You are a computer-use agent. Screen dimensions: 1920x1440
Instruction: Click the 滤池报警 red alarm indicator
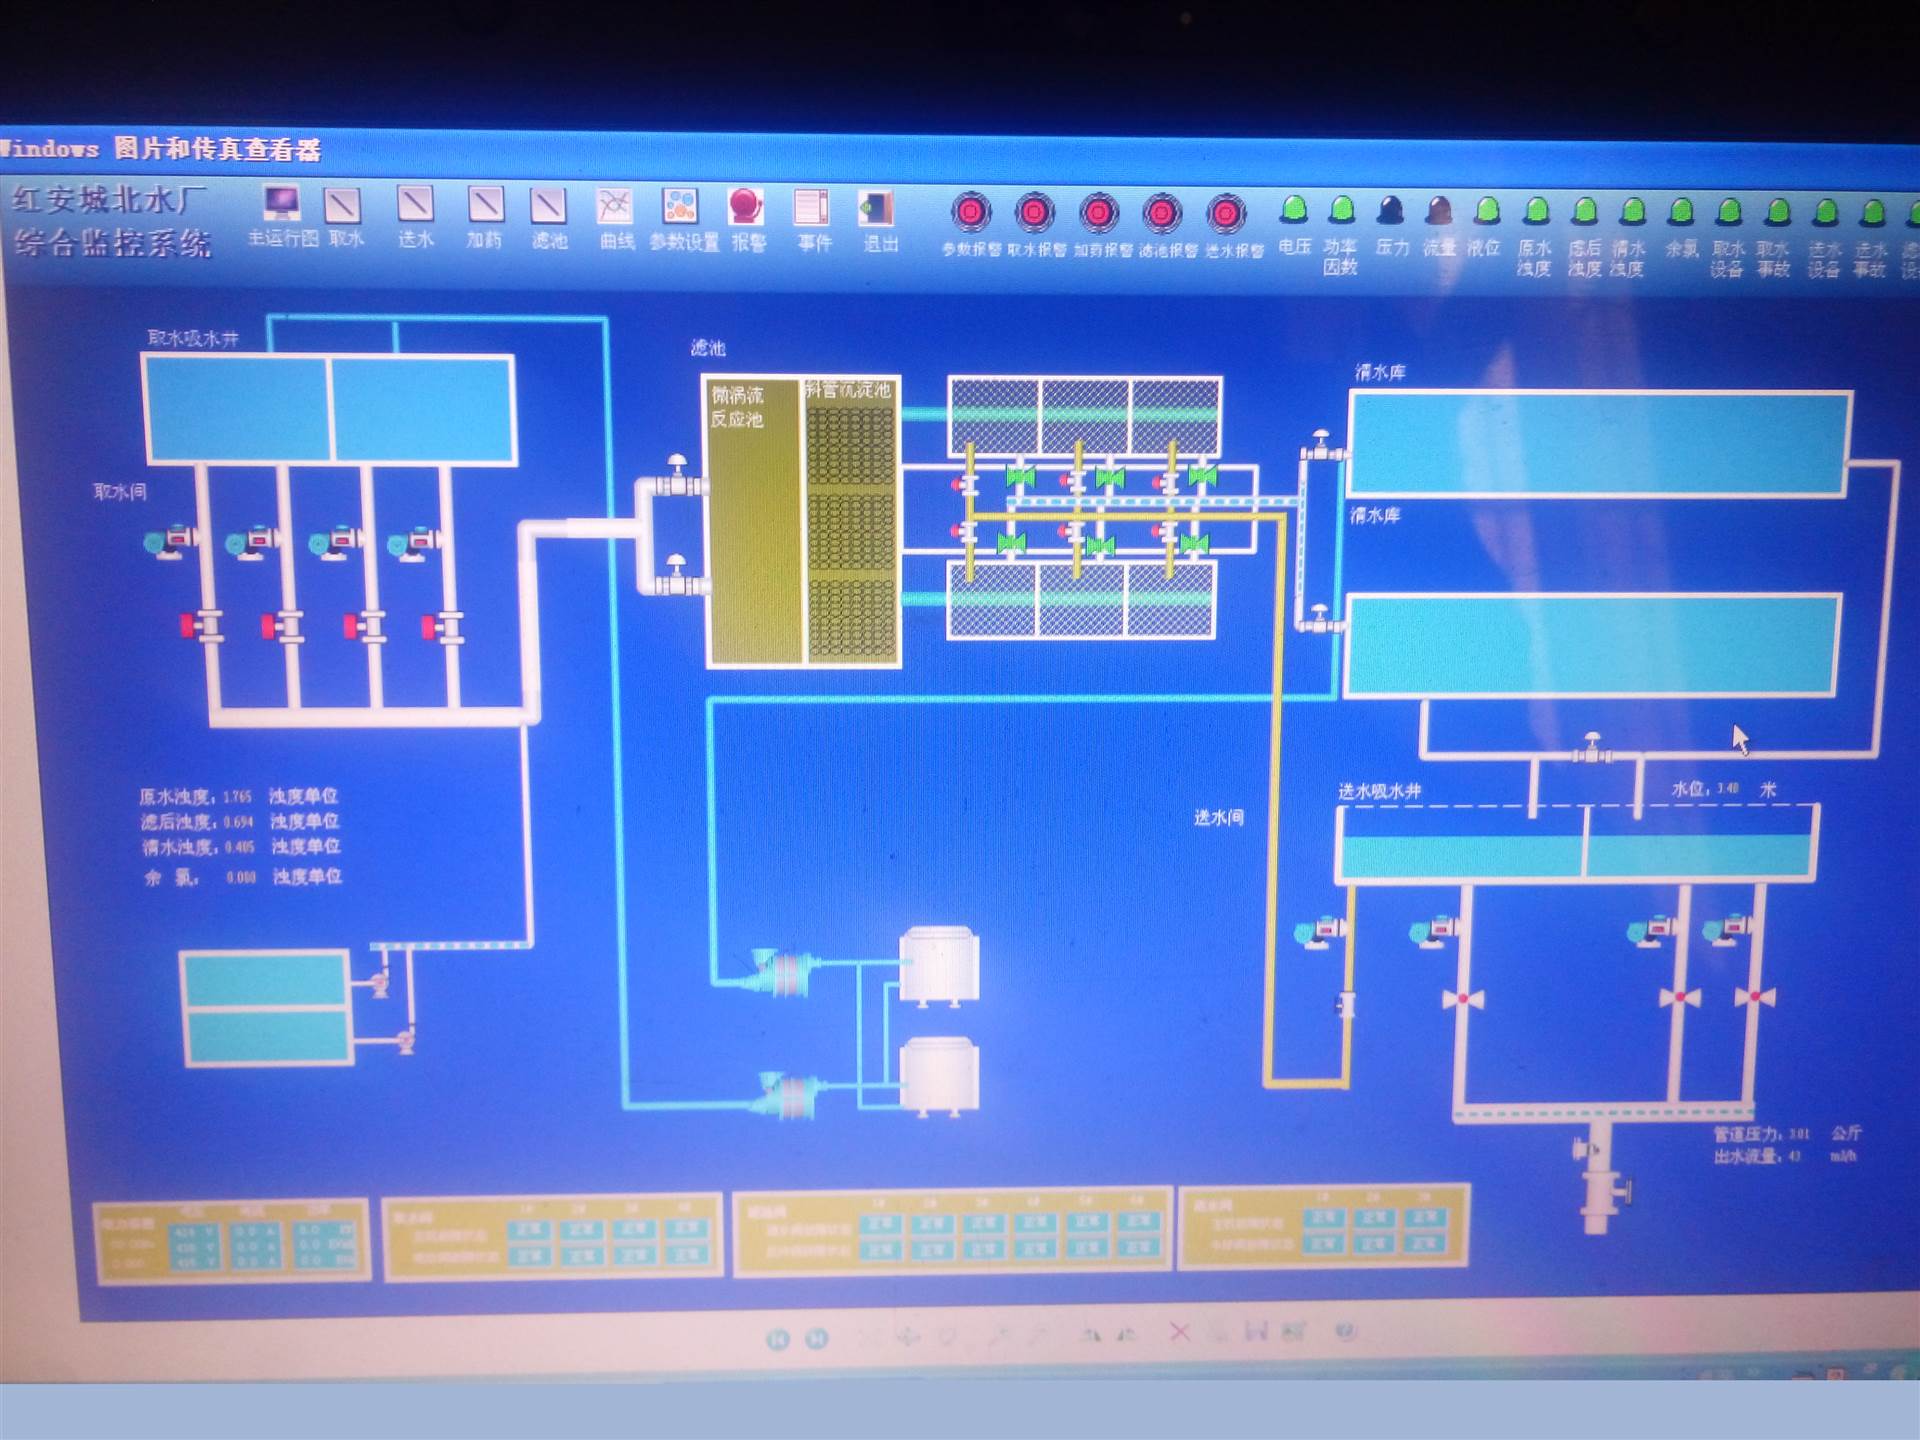(1162, 213)
